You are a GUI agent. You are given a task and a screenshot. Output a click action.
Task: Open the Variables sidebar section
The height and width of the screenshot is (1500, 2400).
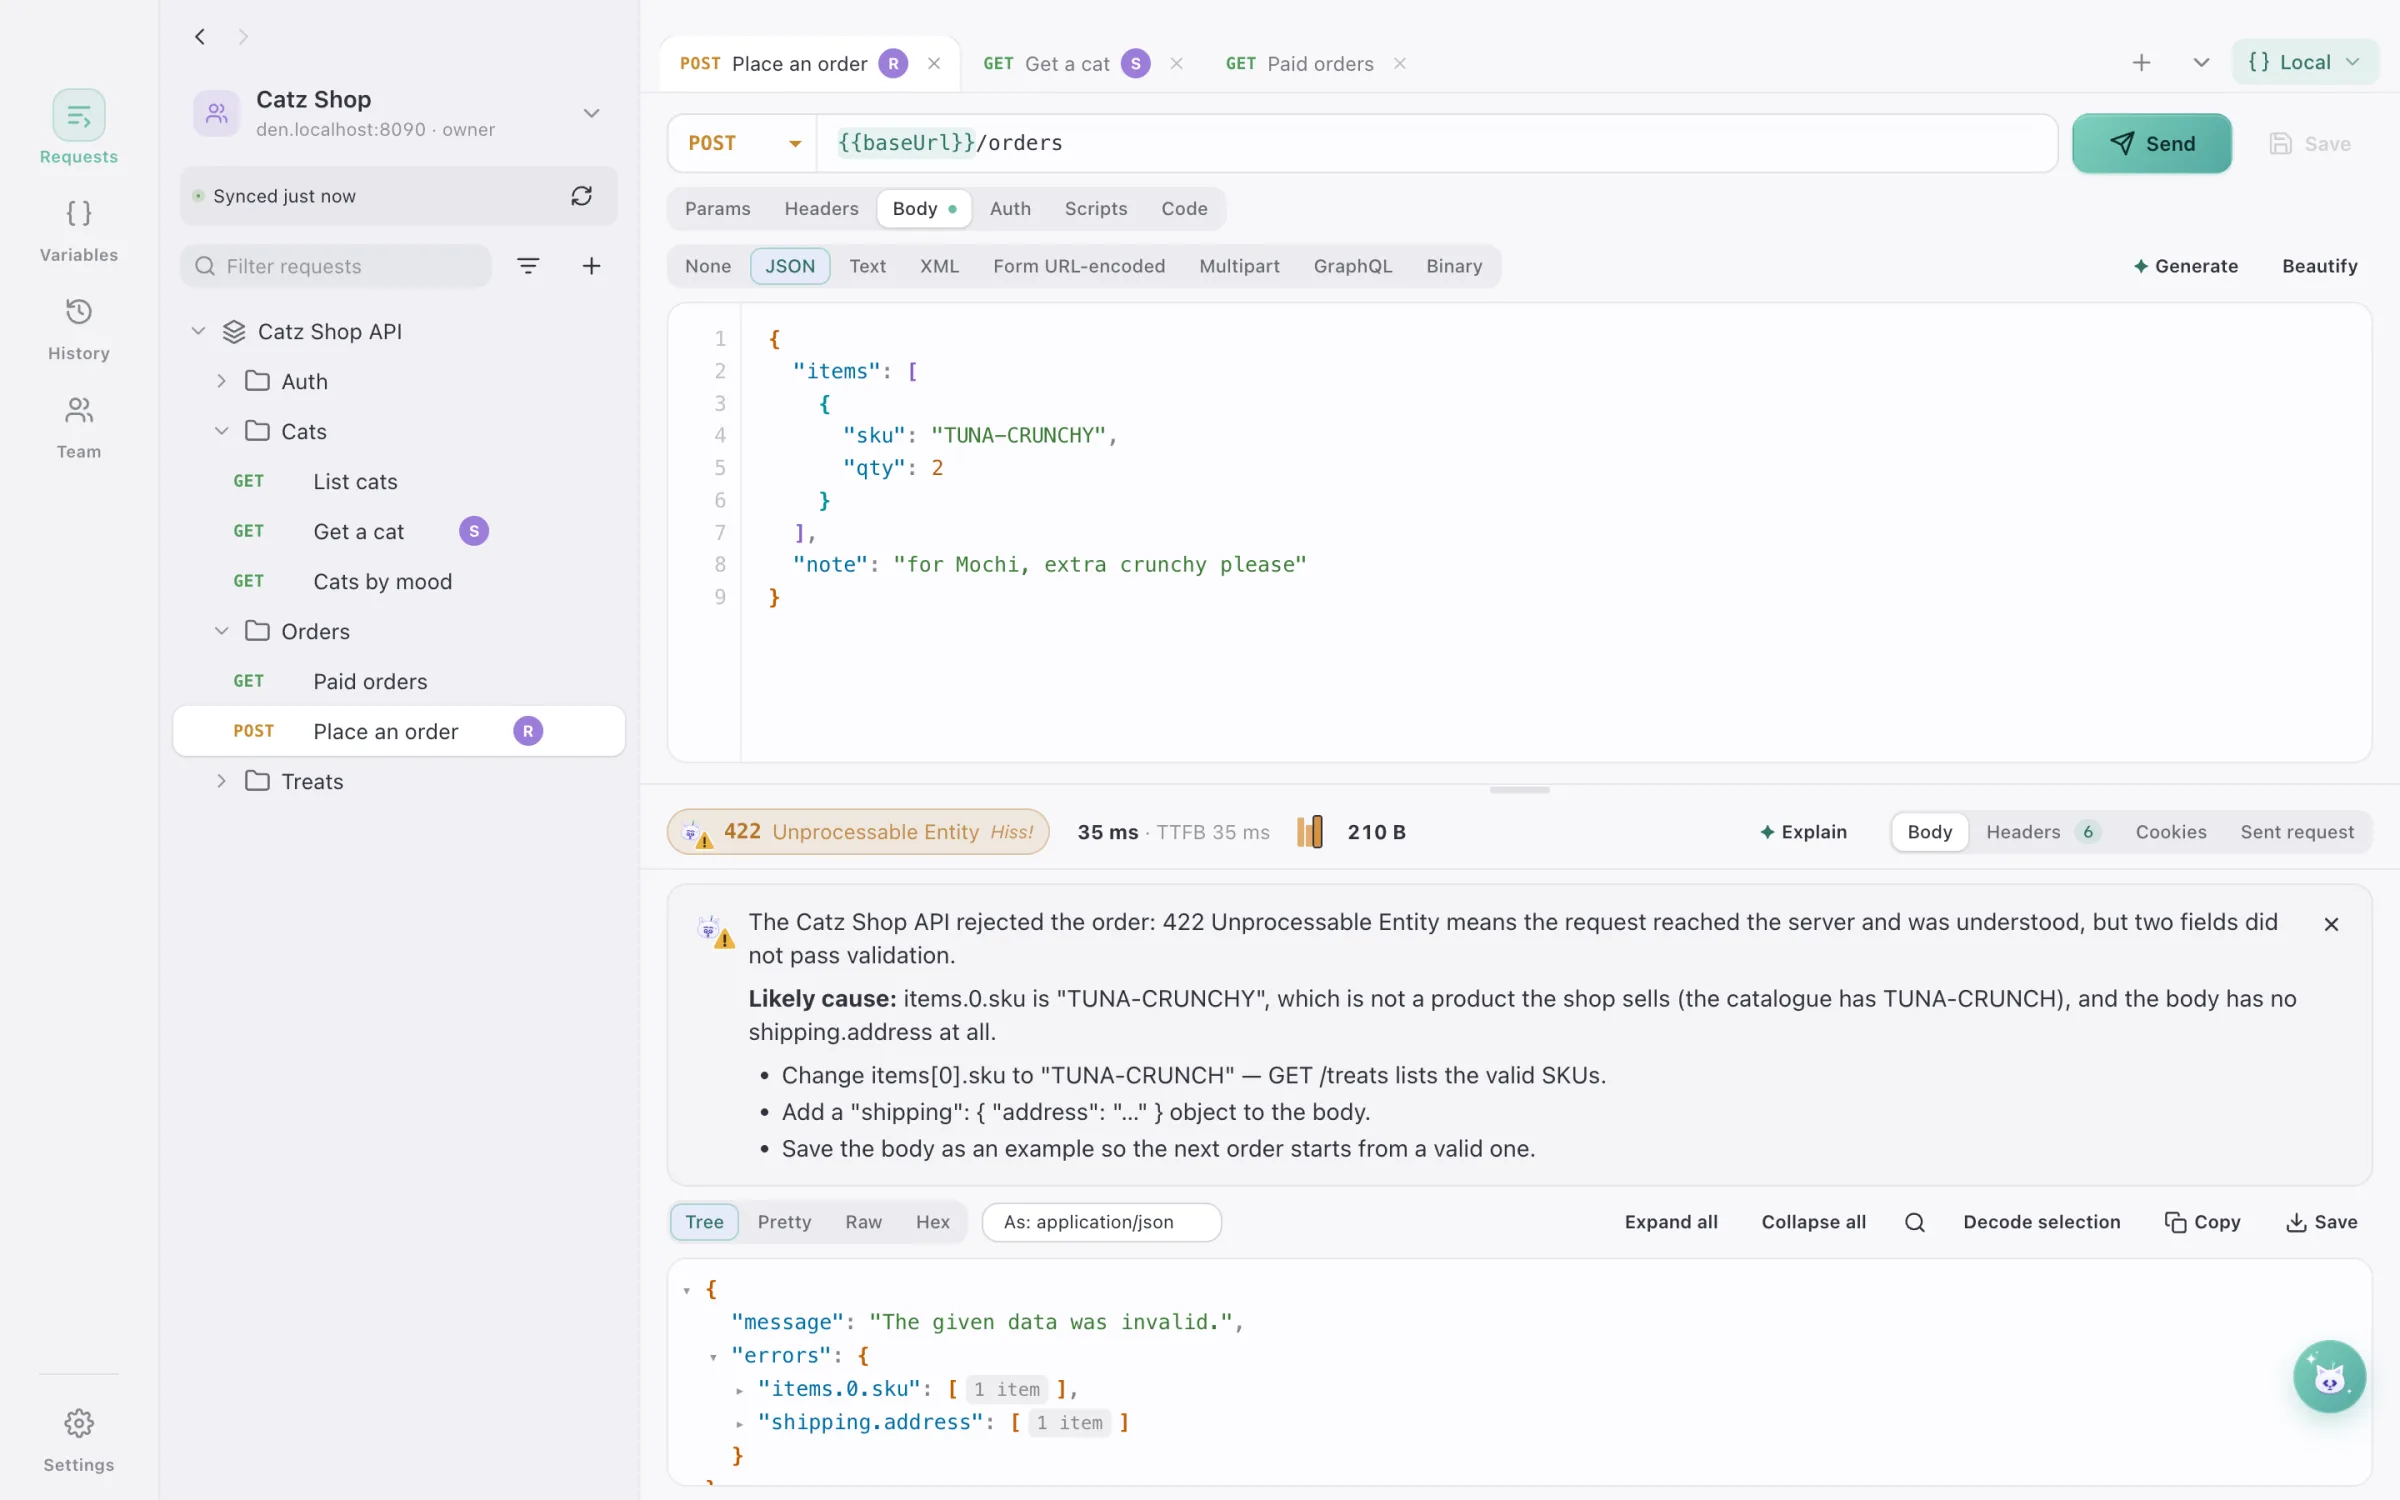tap(78, 231)
